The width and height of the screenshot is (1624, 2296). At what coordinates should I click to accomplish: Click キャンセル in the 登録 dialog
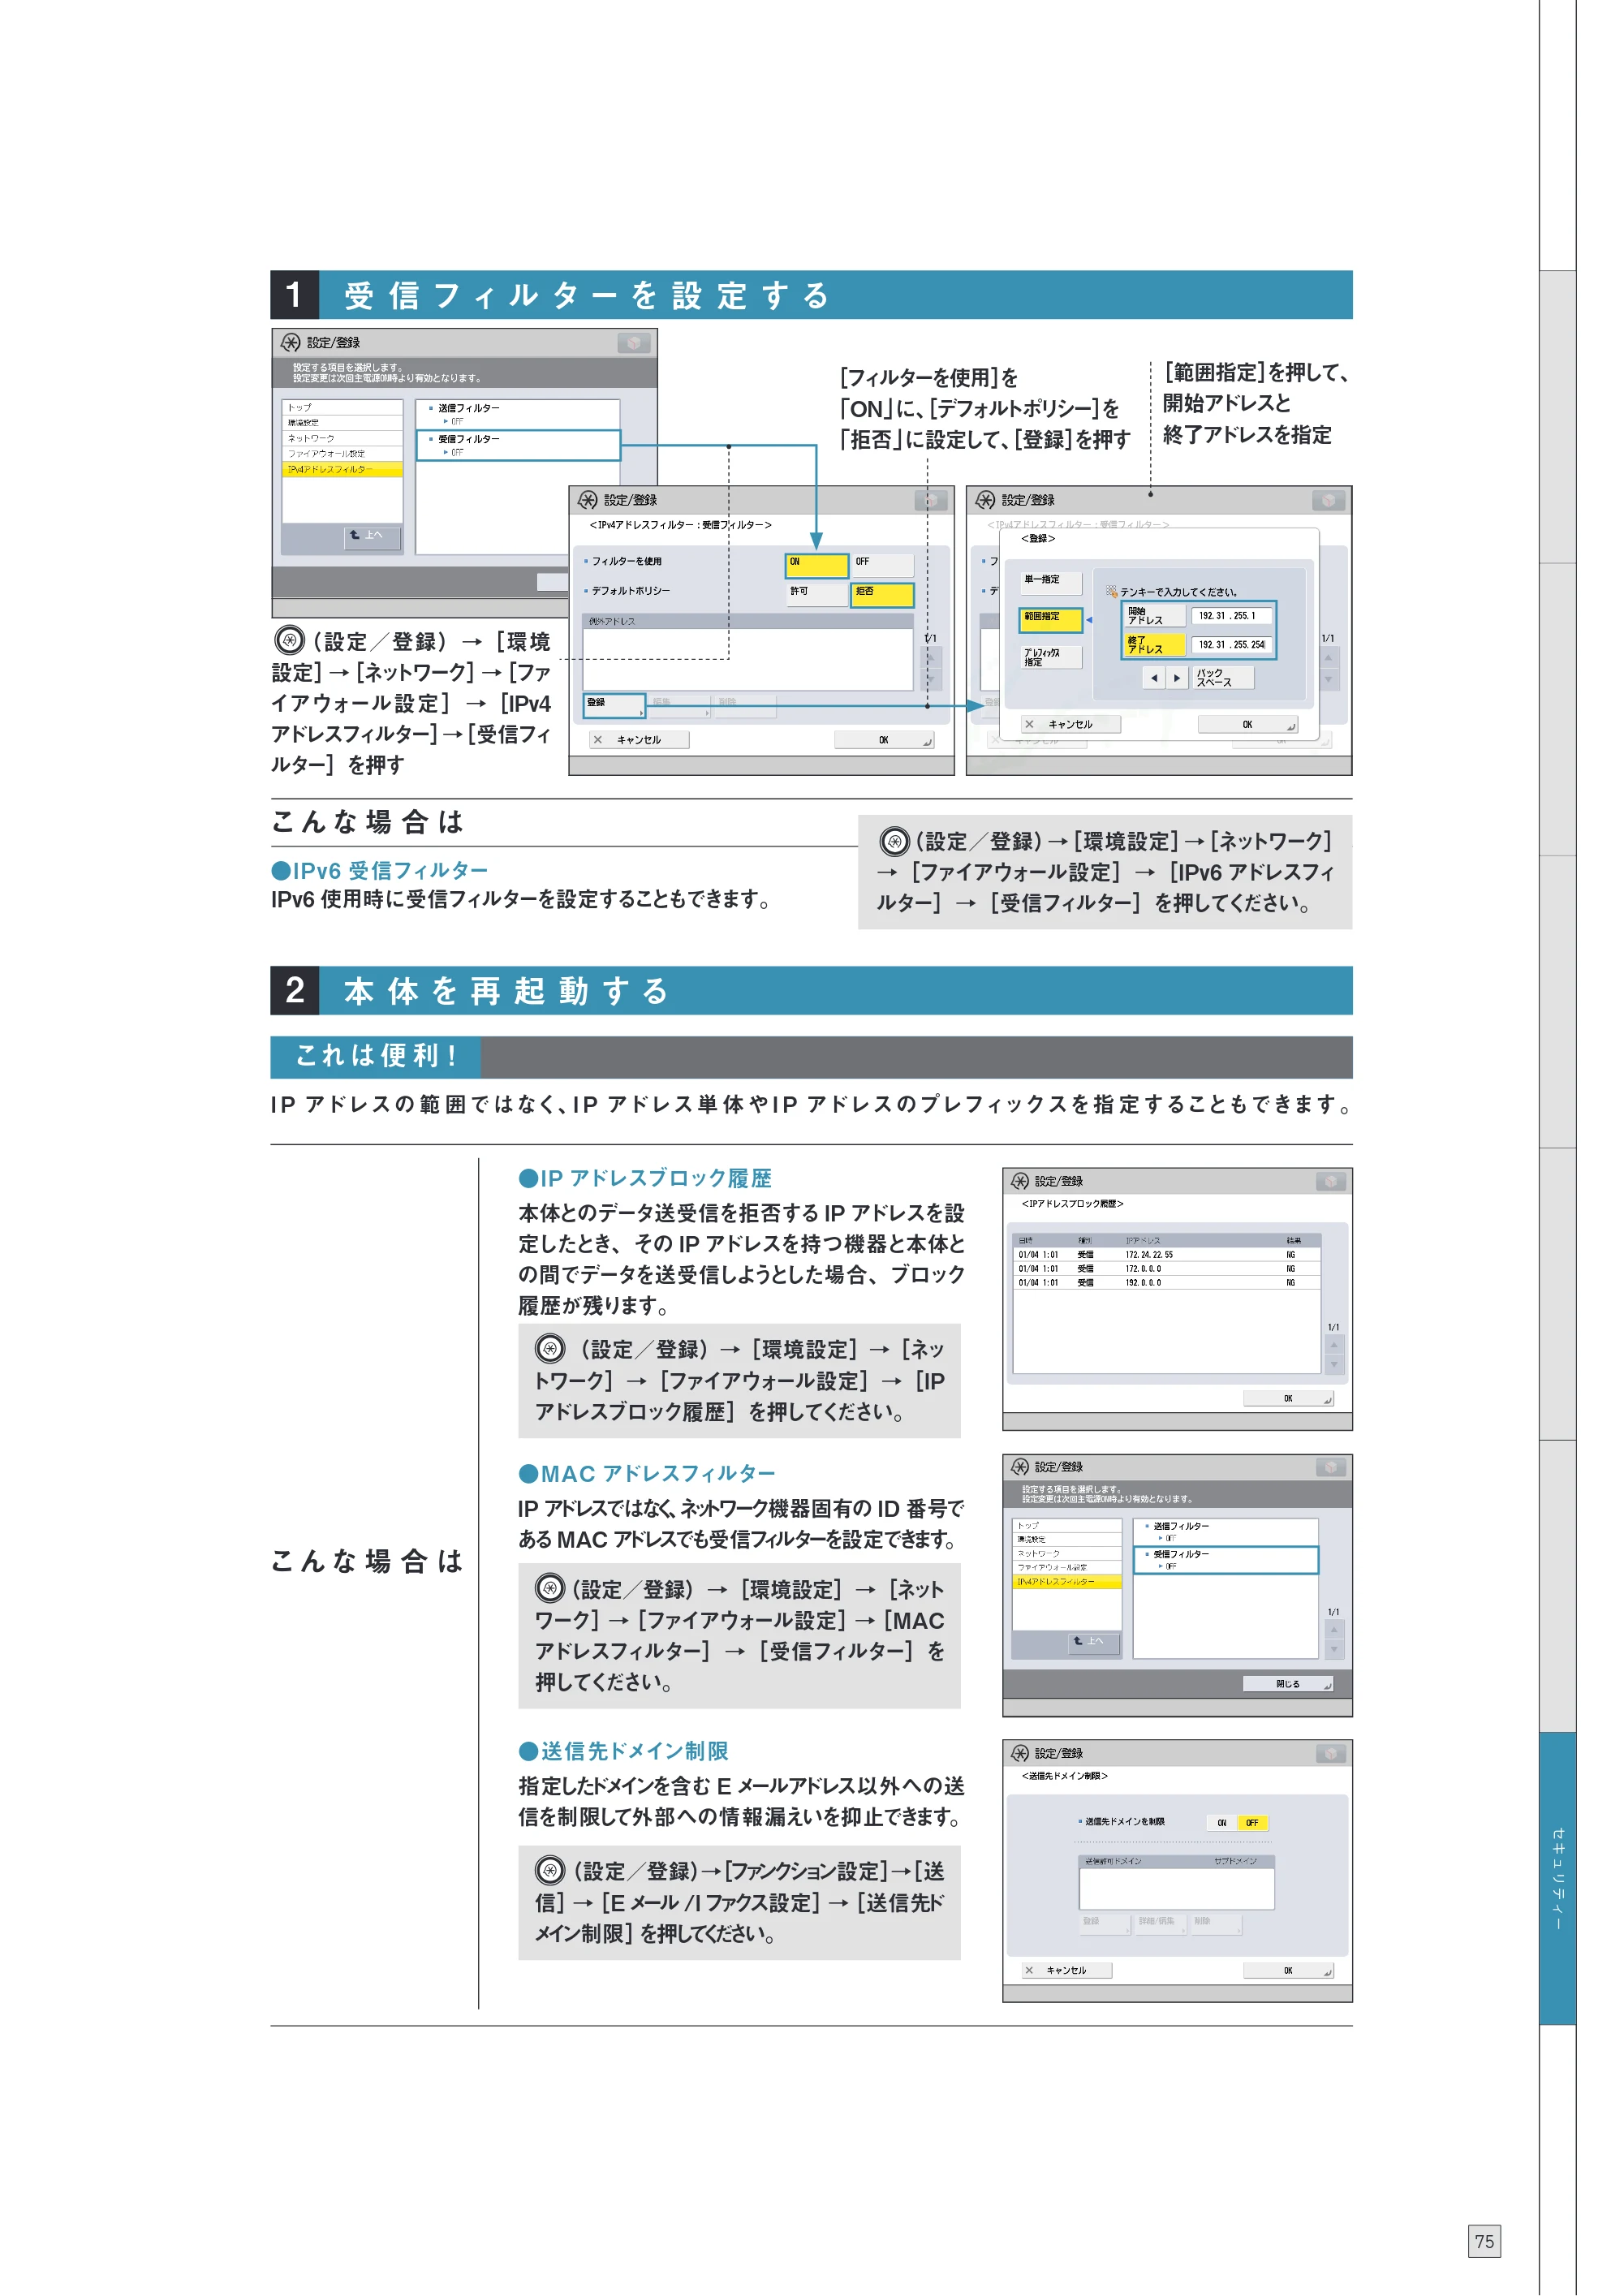[1070, 724]
